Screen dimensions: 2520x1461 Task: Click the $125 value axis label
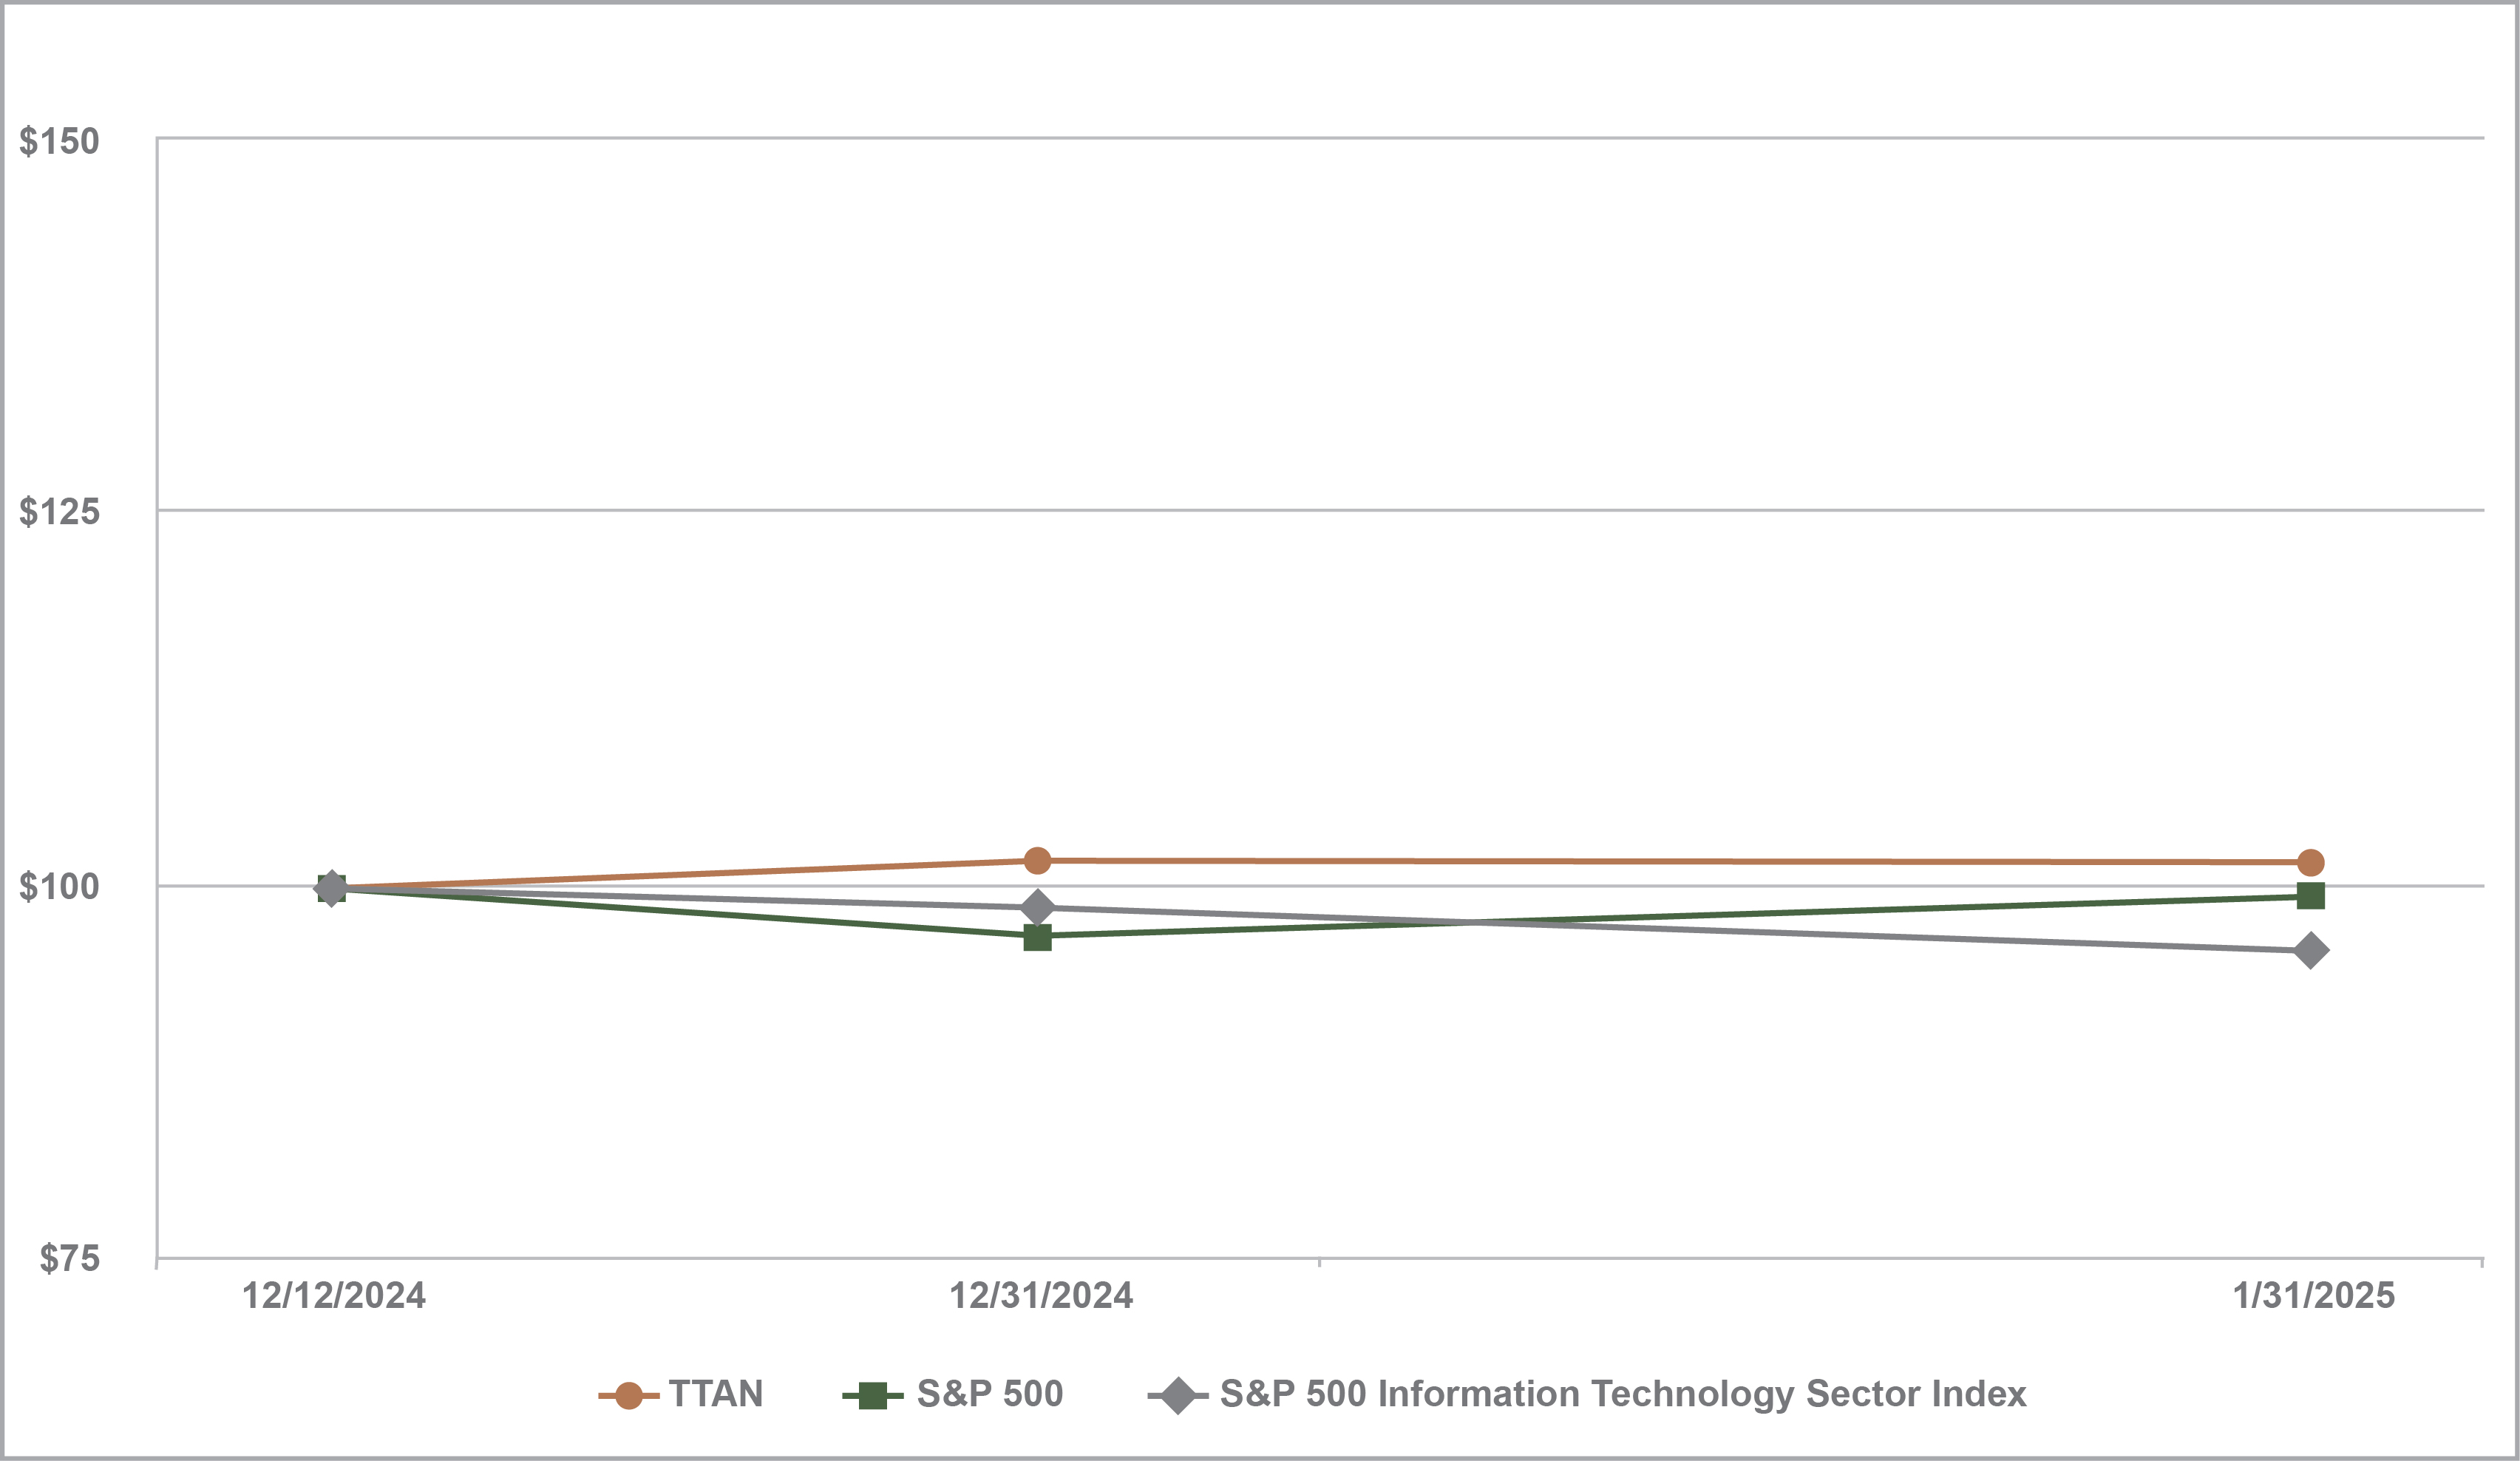[60, 512]
